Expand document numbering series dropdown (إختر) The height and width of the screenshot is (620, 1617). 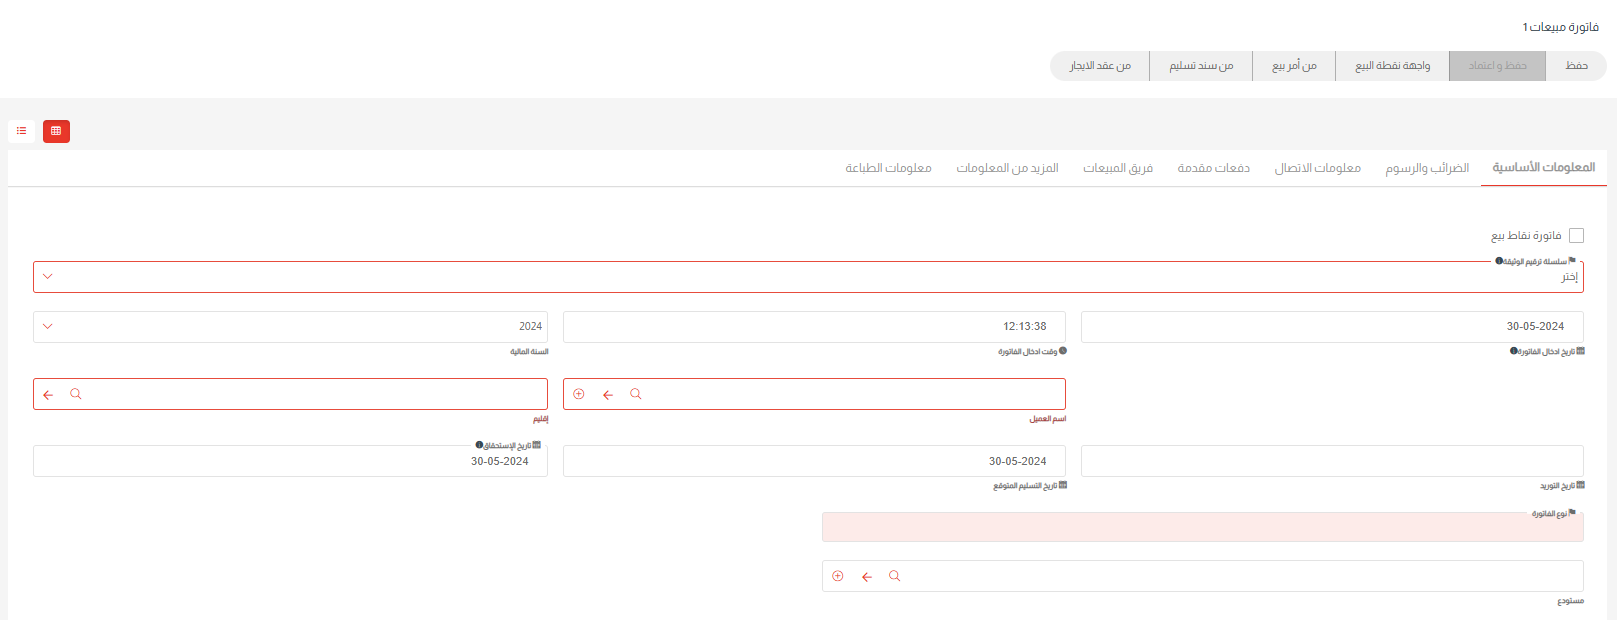click(808, 277)
